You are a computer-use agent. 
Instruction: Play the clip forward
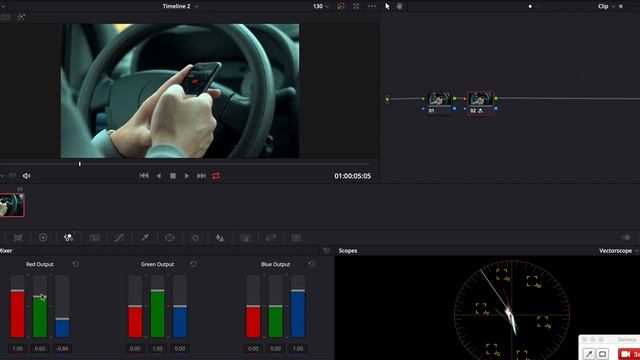click(187, 176)
